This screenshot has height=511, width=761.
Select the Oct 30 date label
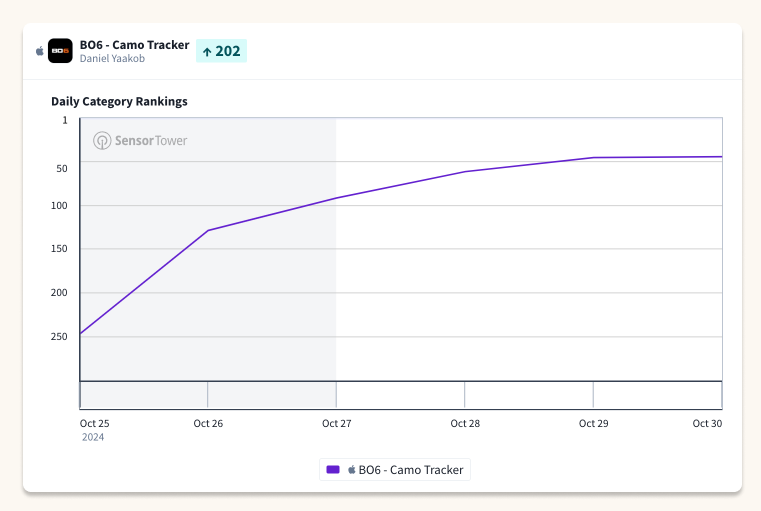click(707, 424)
